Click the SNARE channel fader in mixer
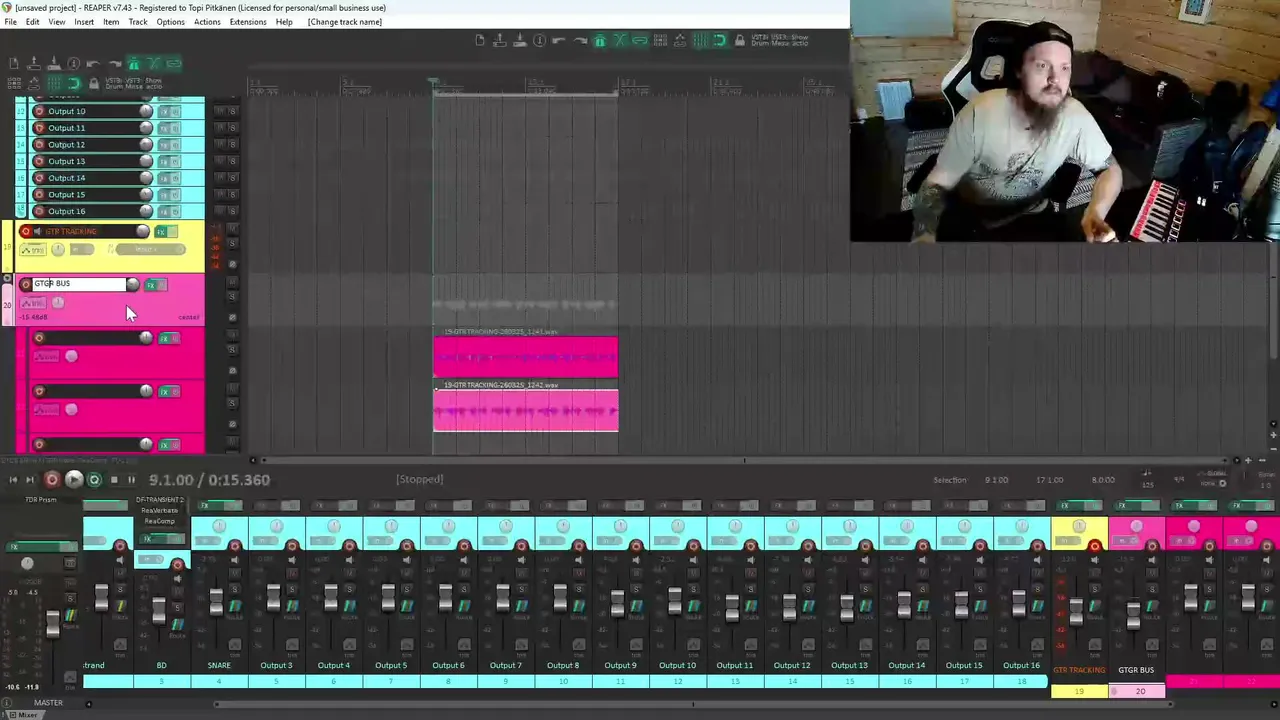Image resolution: width=1280 pixels, height=720 pixels. pos(216,601)
